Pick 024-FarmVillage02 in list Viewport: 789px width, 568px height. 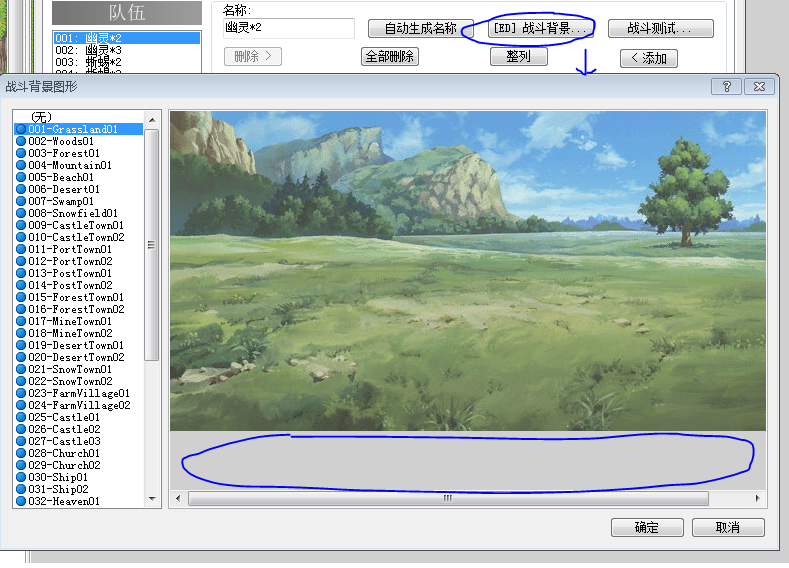coord(78,405)
